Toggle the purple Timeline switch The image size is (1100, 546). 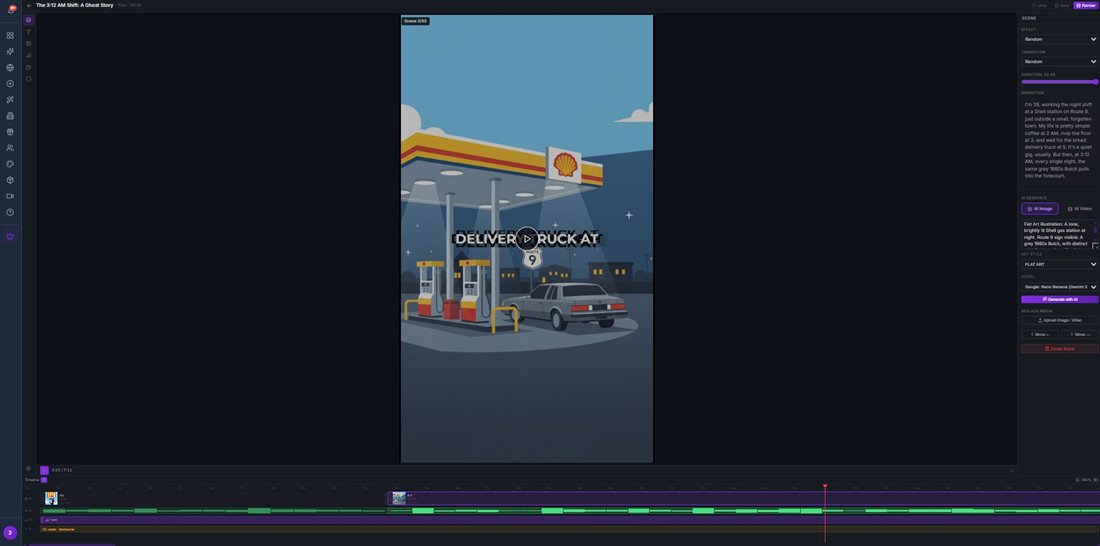[x=43, y=480]
